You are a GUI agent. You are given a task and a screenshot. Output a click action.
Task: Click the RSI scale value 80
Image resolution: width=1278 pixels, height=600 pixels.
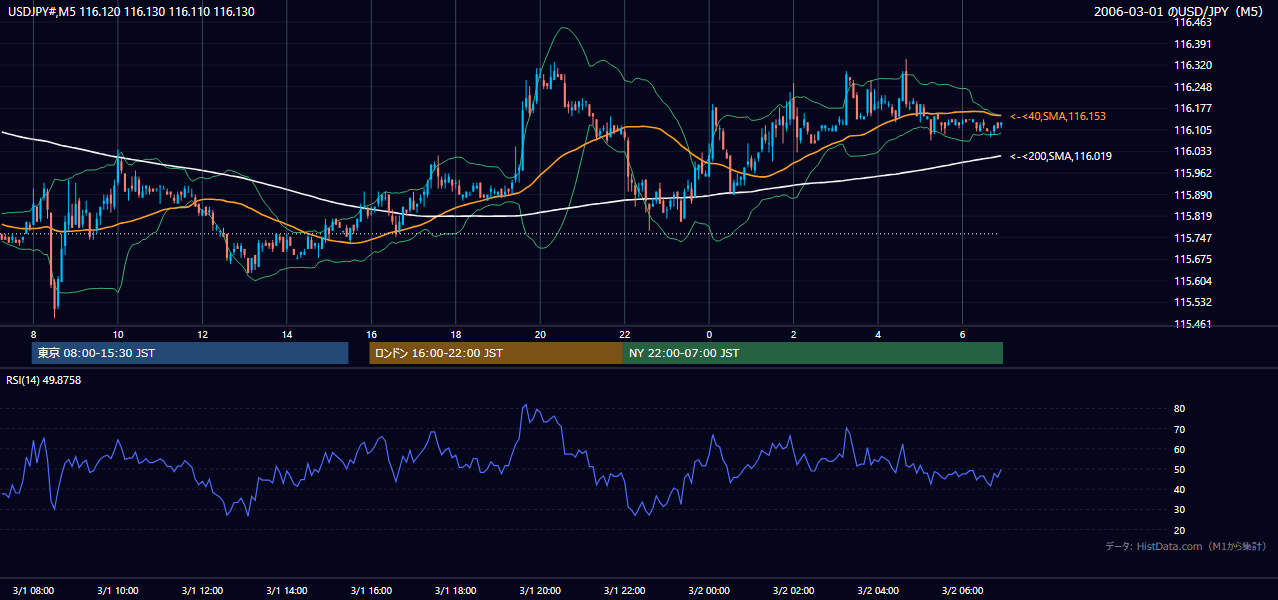pyautogui.click(x=1179, y=409)
